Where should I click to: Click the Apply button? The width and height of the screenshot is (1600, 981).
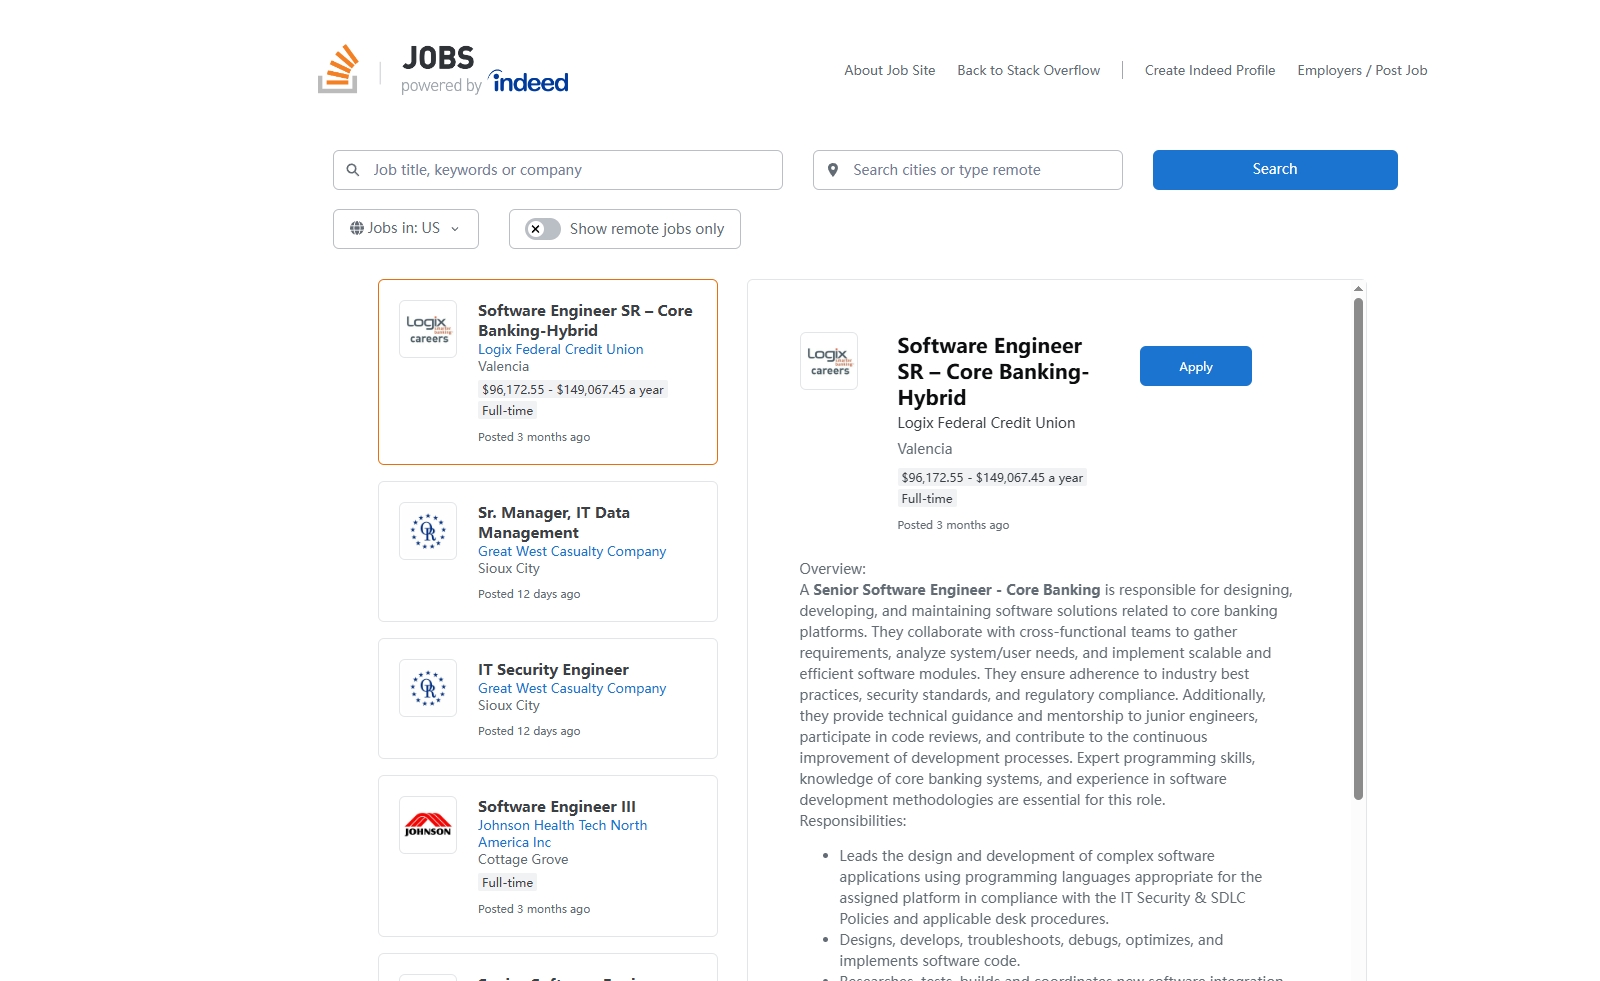point(1196,366)
